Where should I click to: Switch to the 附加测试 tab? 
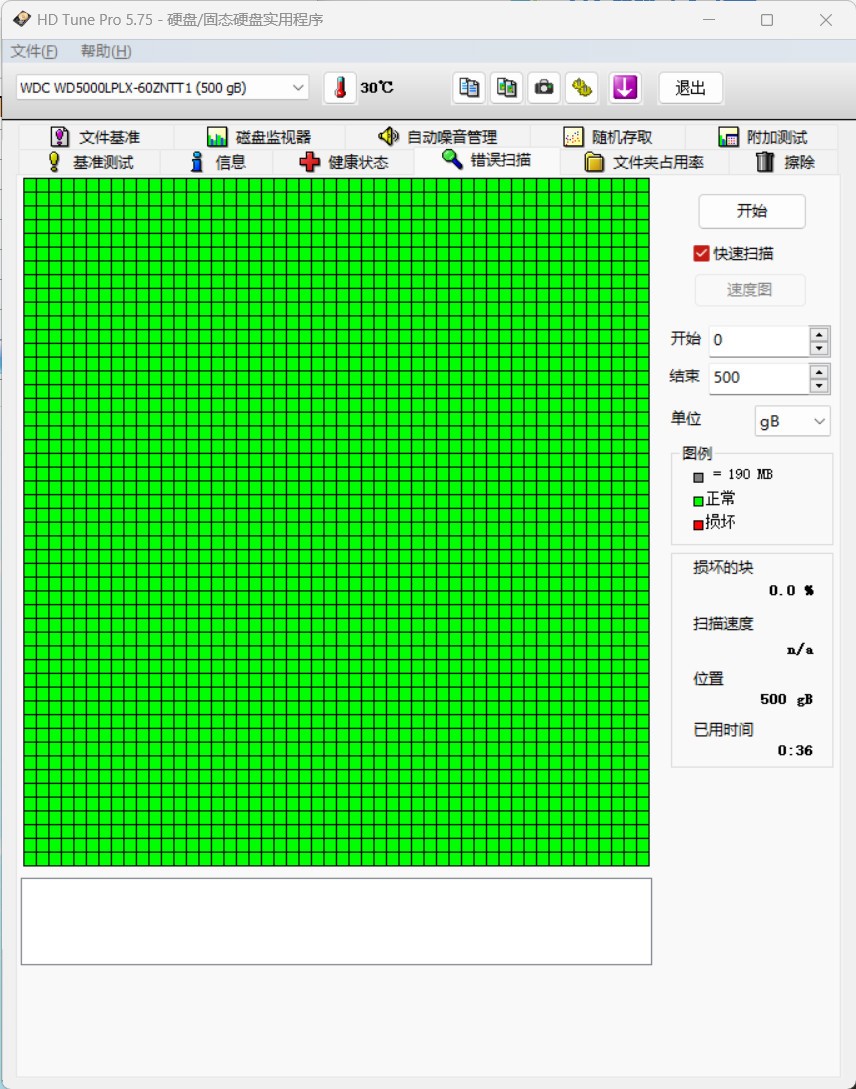point(762,137)
